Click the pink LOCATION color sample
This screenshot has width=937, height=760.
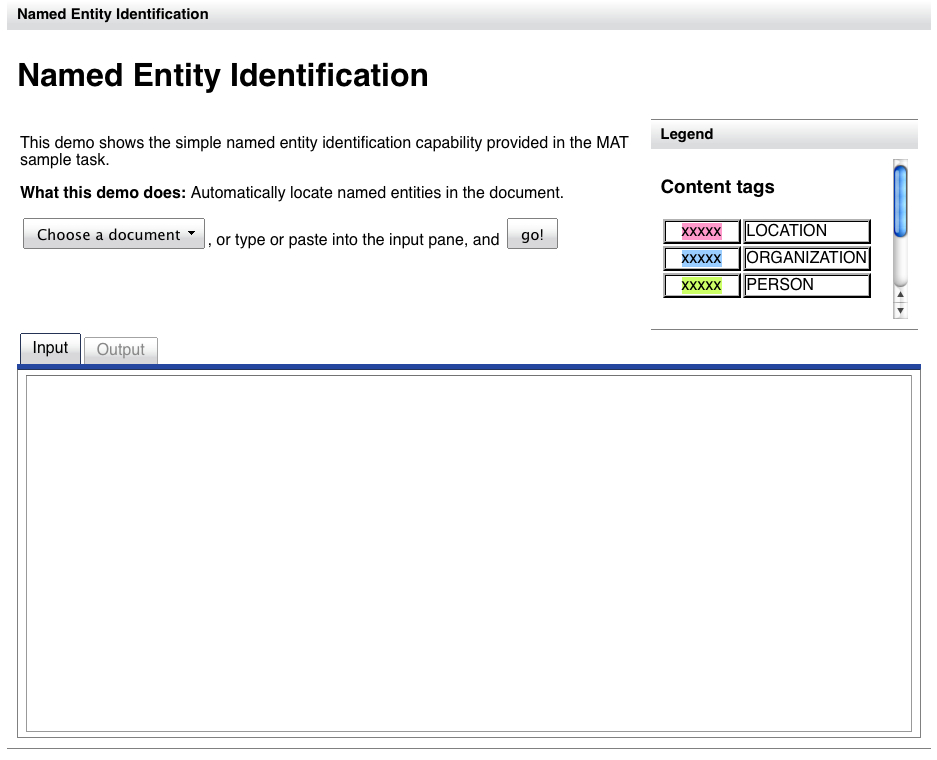pos(701,231)
